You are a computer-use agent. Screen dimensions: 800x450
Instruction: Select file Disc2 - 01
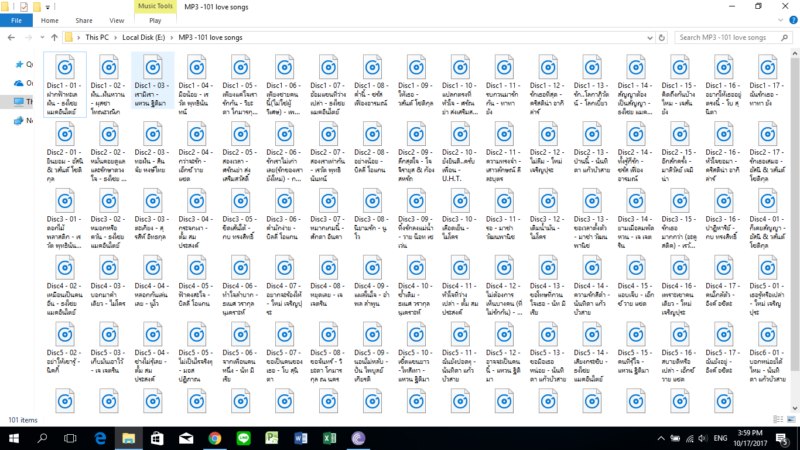65,152
